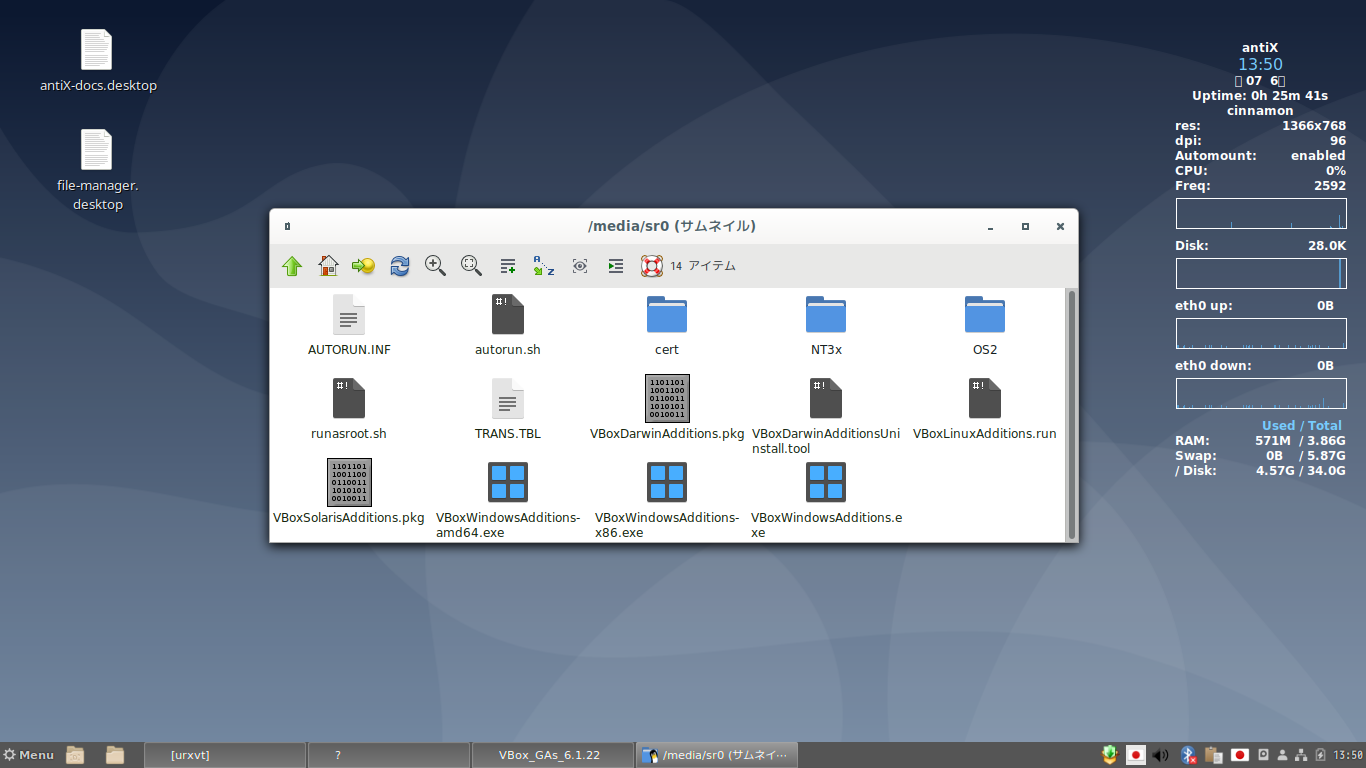Select the VBoxSolarisAdditions.pkg file
Viewport: 1366px width, 768px height.
coord(349,492)
